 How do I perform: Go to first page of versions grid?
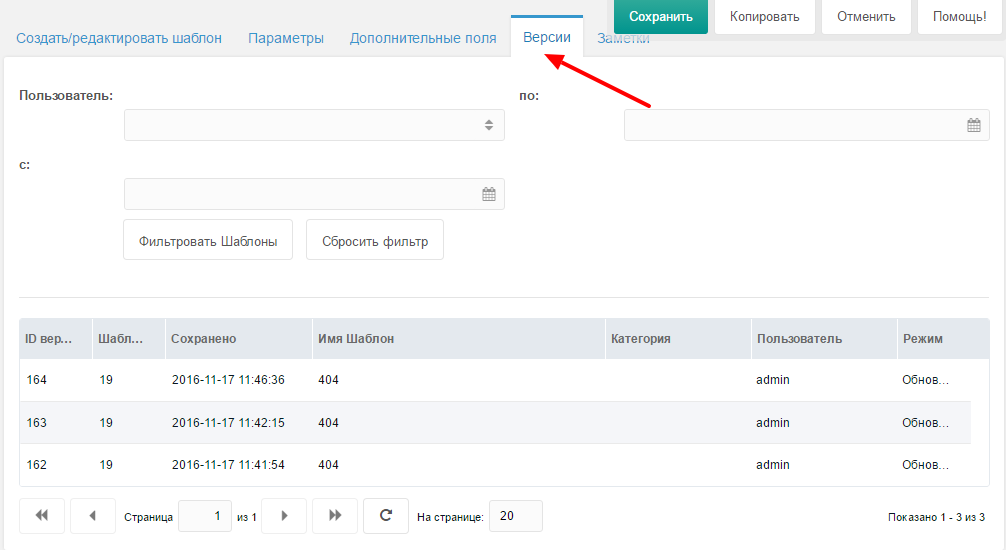42,516
